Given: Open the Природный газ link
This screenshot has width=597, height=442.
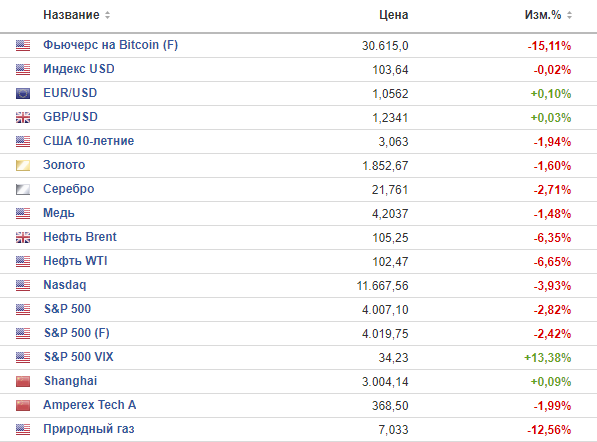Looking at the screenshot, I should click(x=89, y=429).
